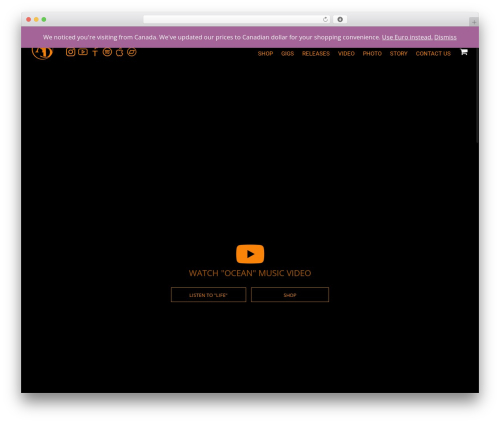Image resolution: width=500 pixels, height=423 pixels.
Task: Play the Ocean music video
Action: (x=250, y=254)
